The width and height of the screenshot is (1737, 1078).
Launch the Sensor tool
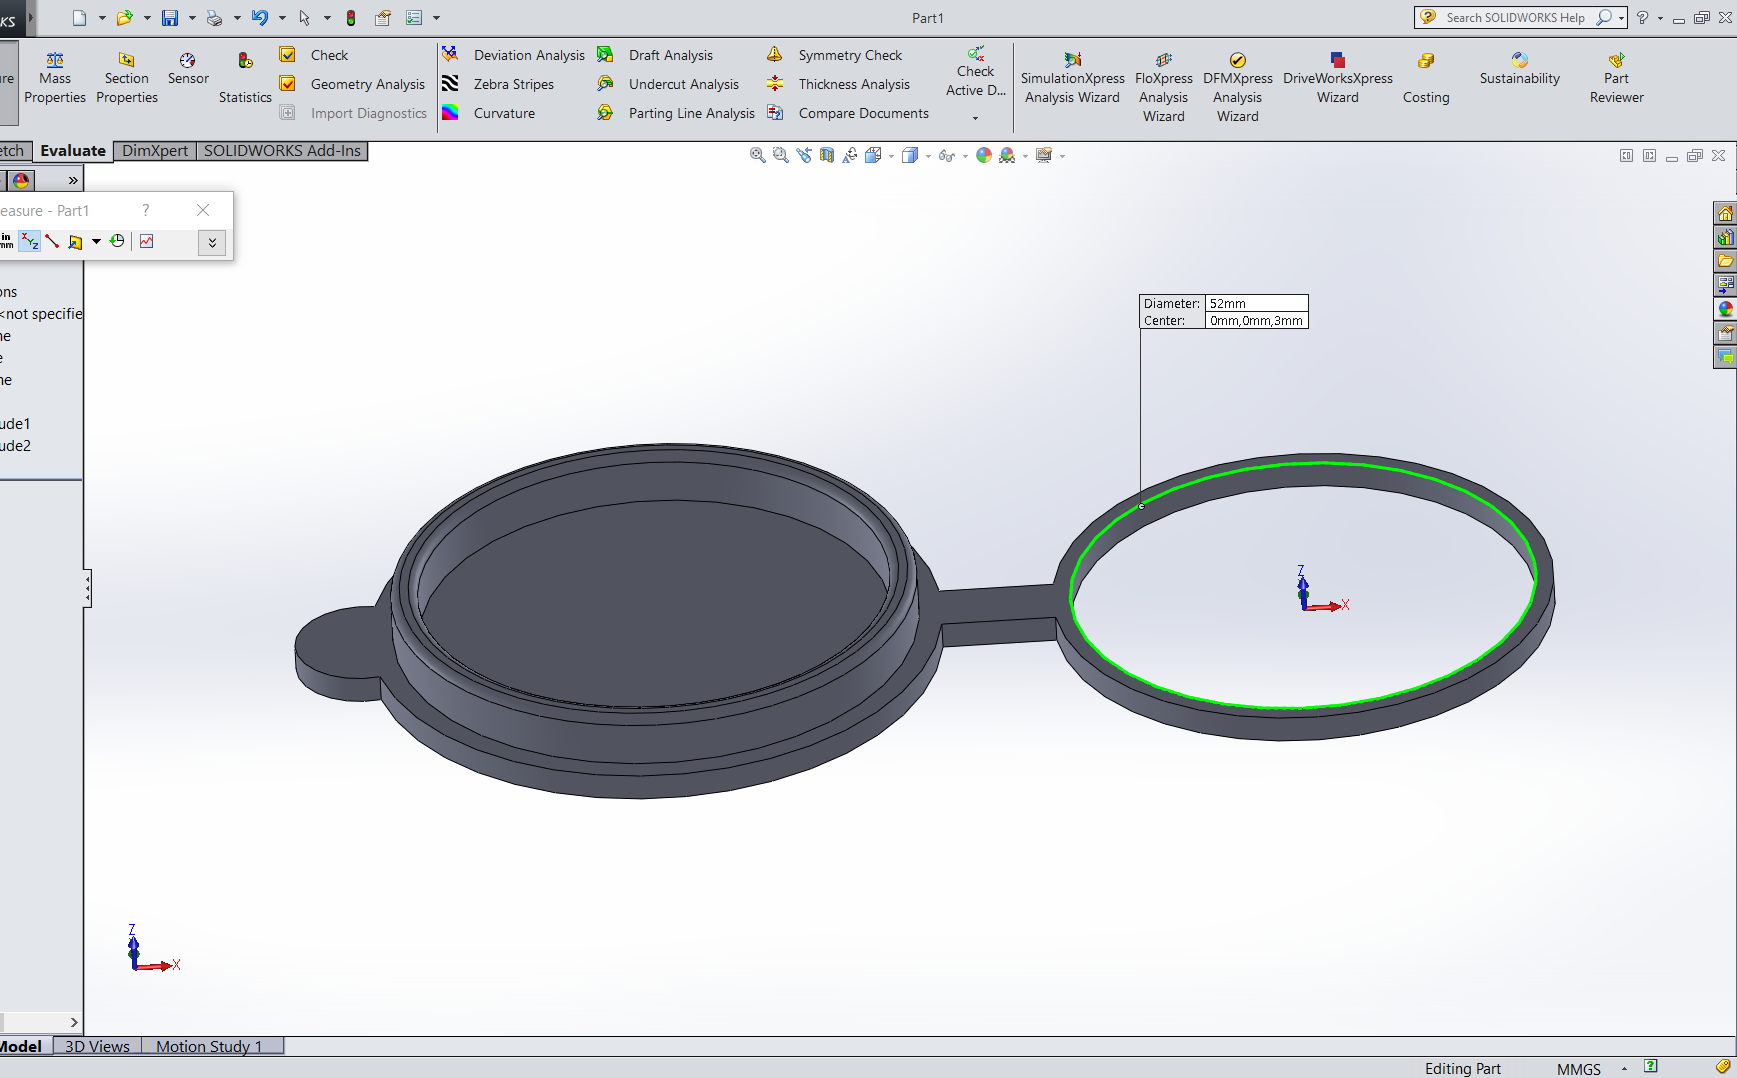click(x=188, y=69)
